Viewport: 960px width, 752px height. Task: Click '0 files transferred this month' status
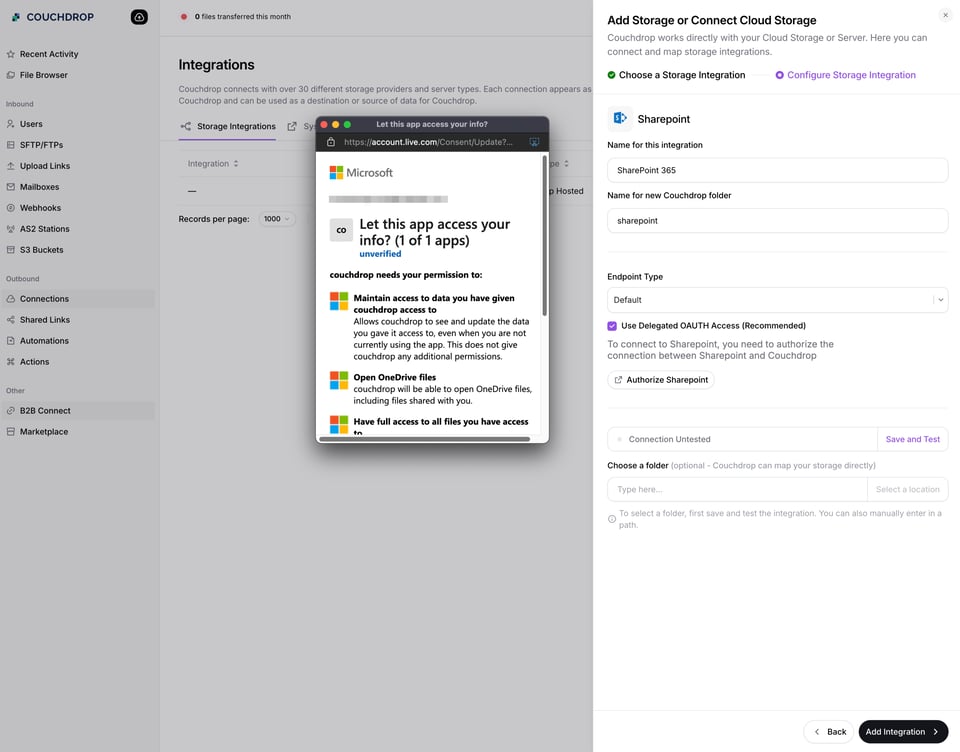tap(242, 17)
